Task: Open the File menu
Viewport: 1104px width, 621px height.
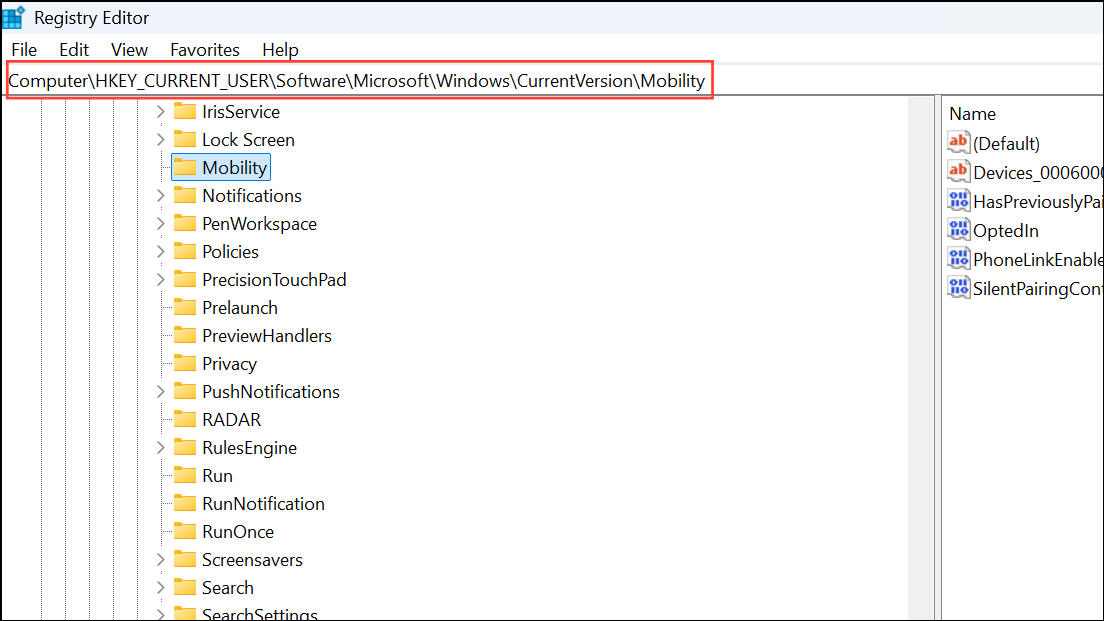Action: tap(24, 50)
